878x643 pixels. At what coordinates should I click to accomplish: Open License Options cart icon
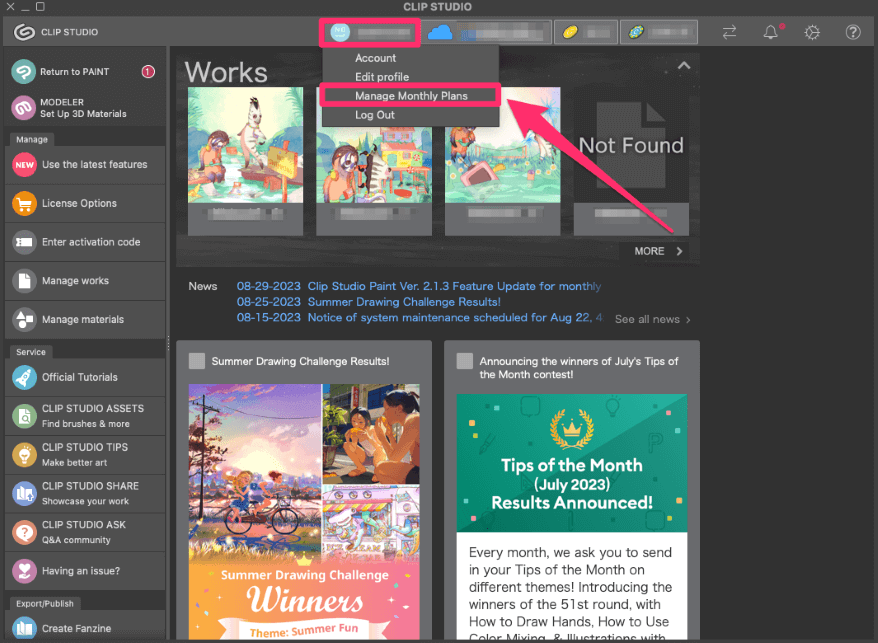point(24,203)
